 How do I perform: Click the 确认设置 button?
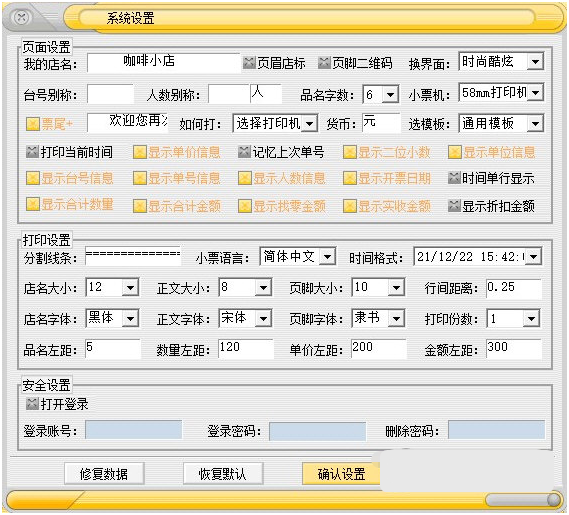click(341, 474)
